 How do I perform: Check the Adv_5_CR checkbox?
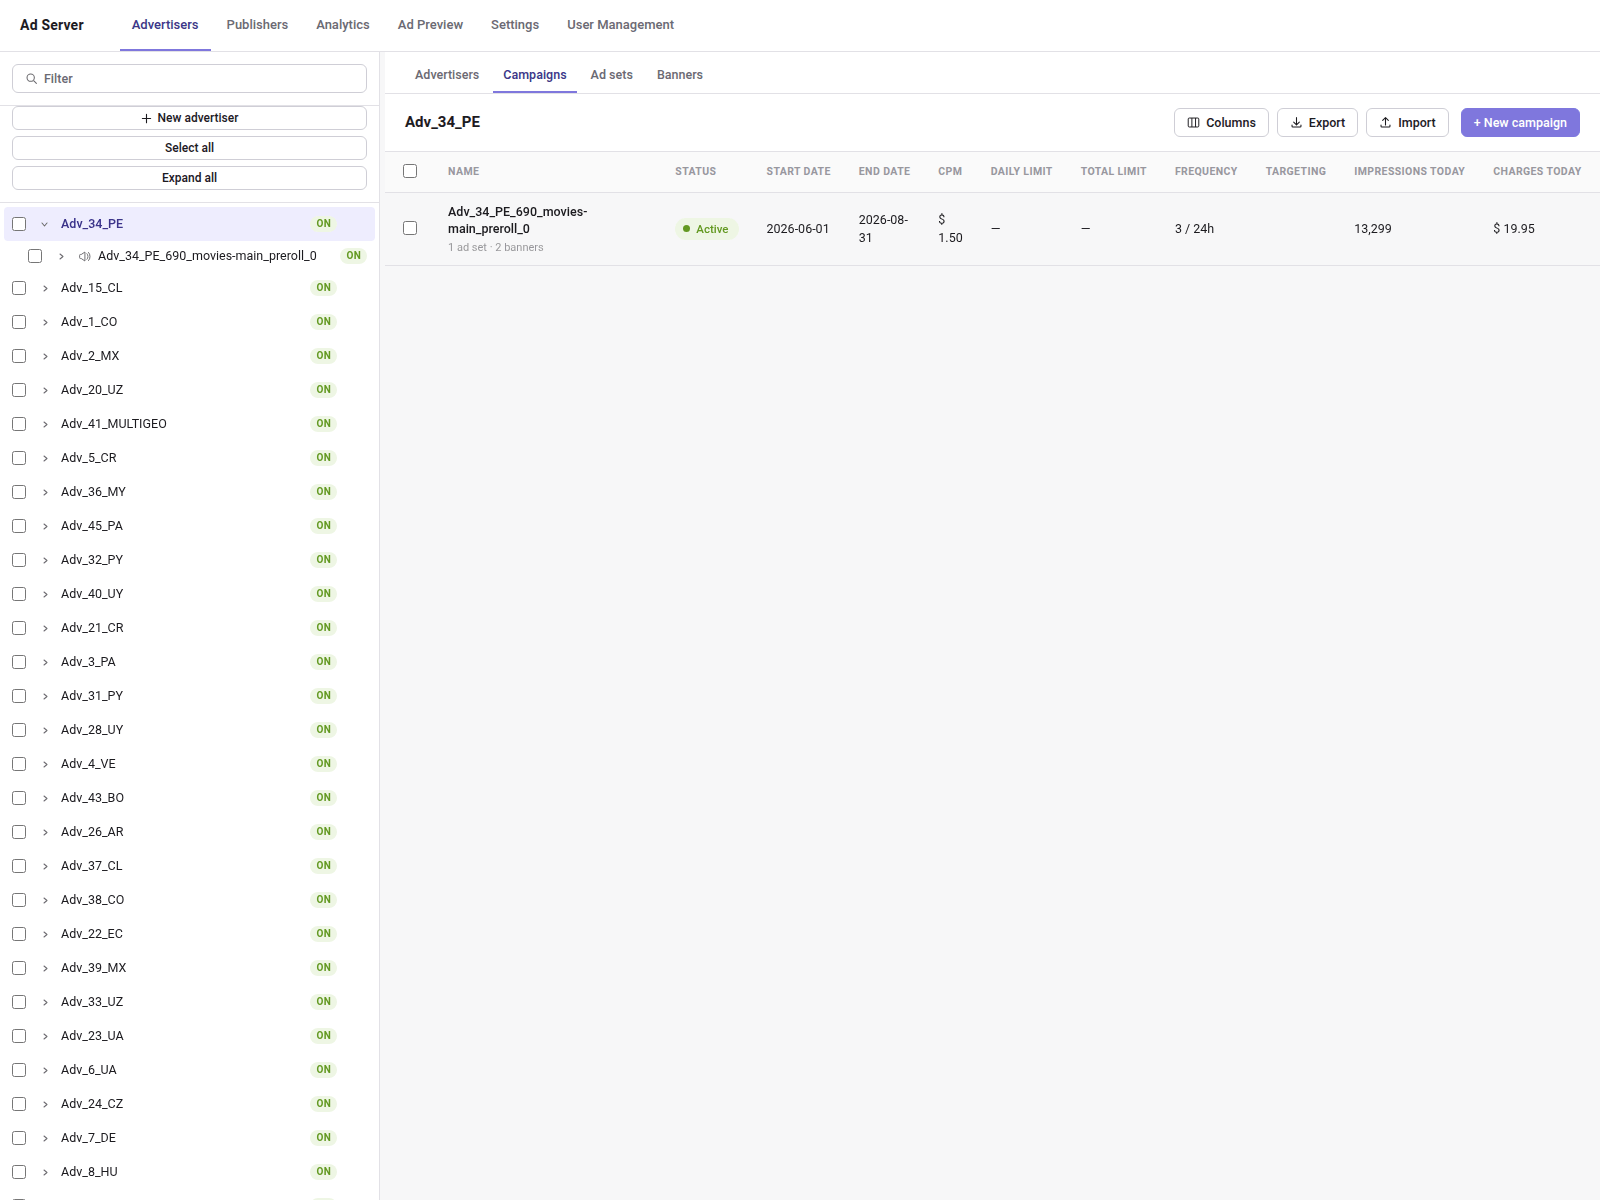pyautogui.click(x=19, y=458)
